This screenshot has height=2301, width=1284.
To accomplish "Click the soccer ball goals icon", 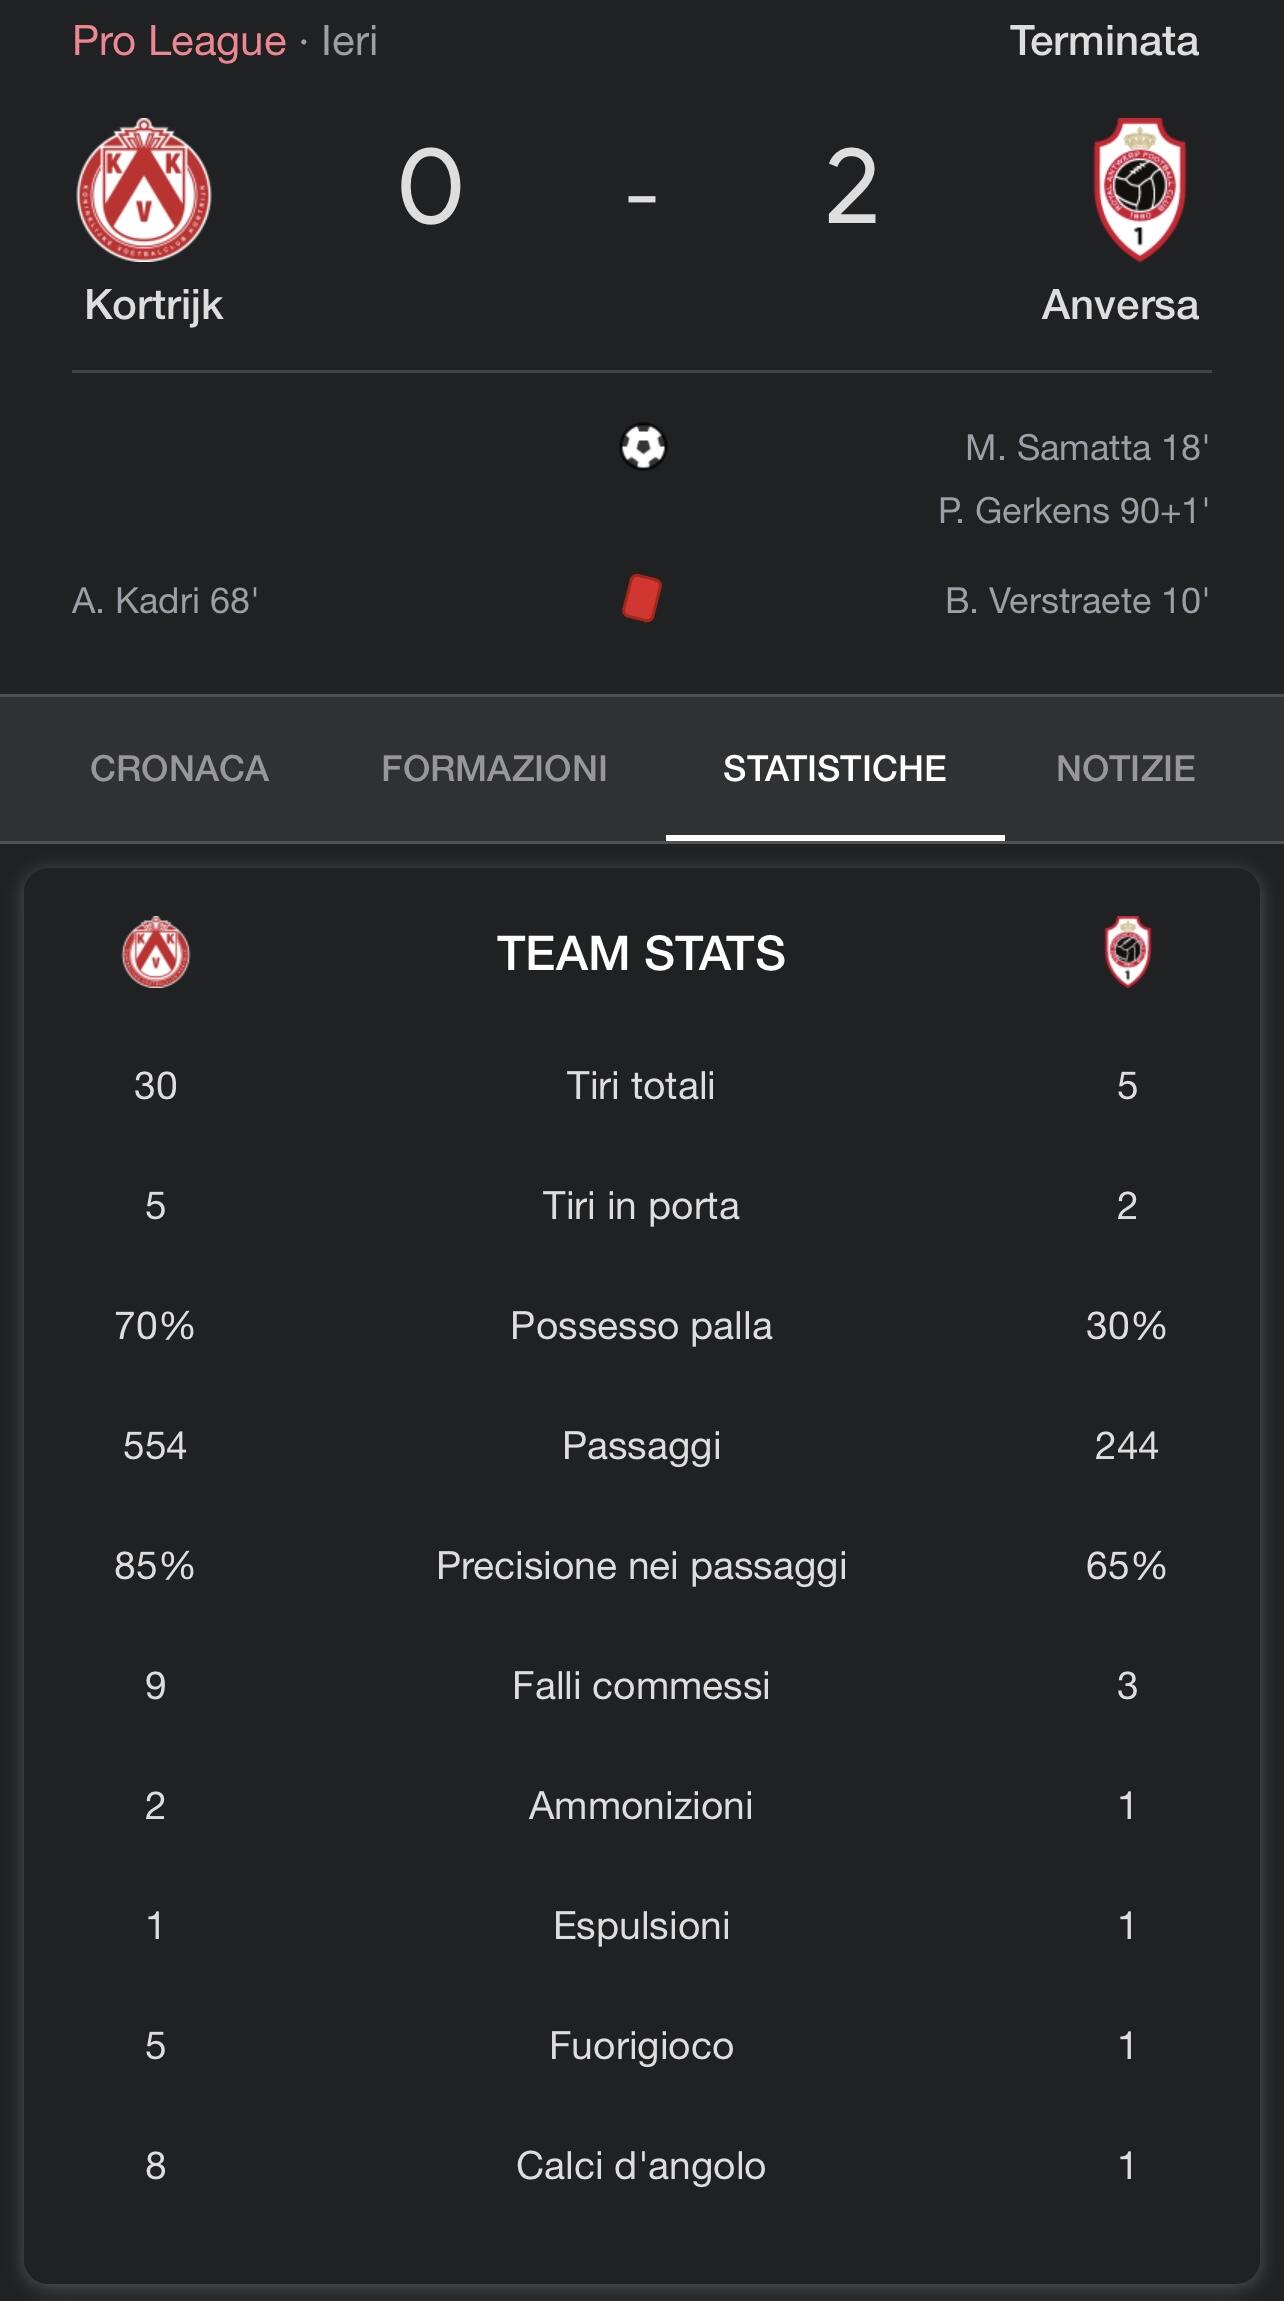I will [643, 446].
